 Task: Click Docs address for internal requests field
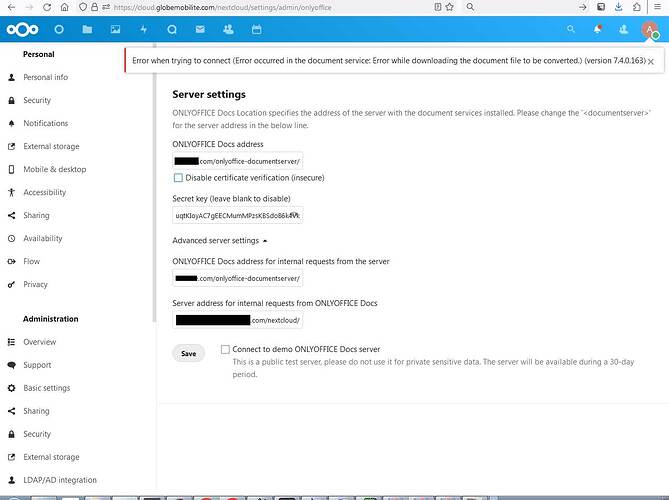(x=238, y=278)
